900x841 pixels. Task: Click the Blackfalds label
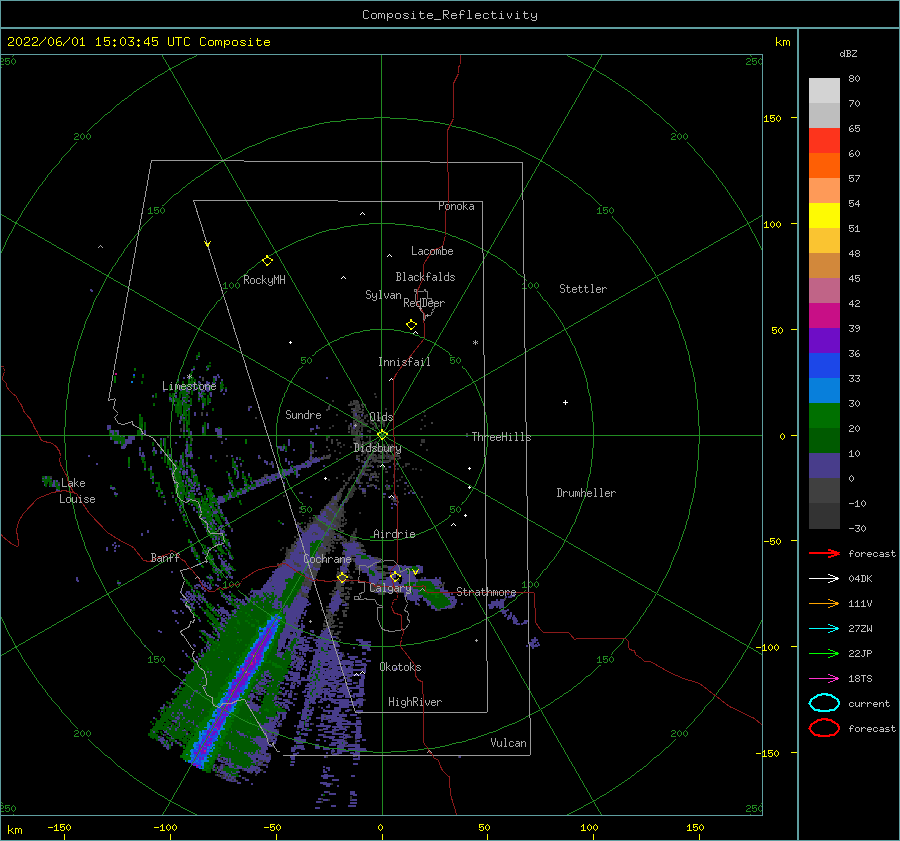(425, 277)
